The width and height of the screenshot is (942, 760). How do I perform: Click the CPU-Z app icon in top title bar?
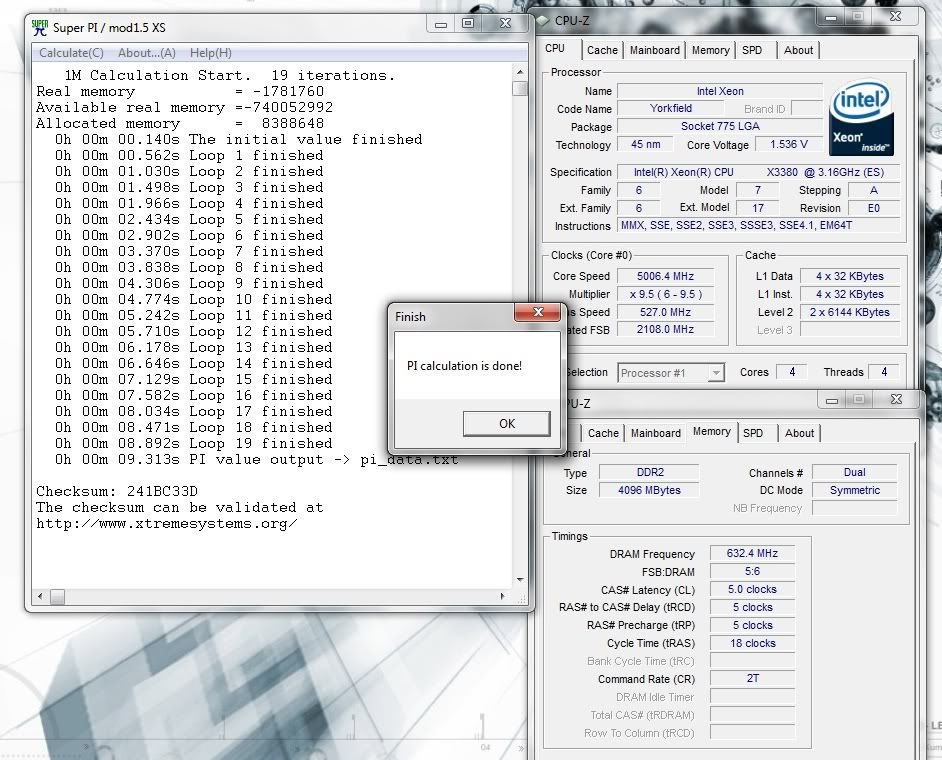[x=543, y=21]
